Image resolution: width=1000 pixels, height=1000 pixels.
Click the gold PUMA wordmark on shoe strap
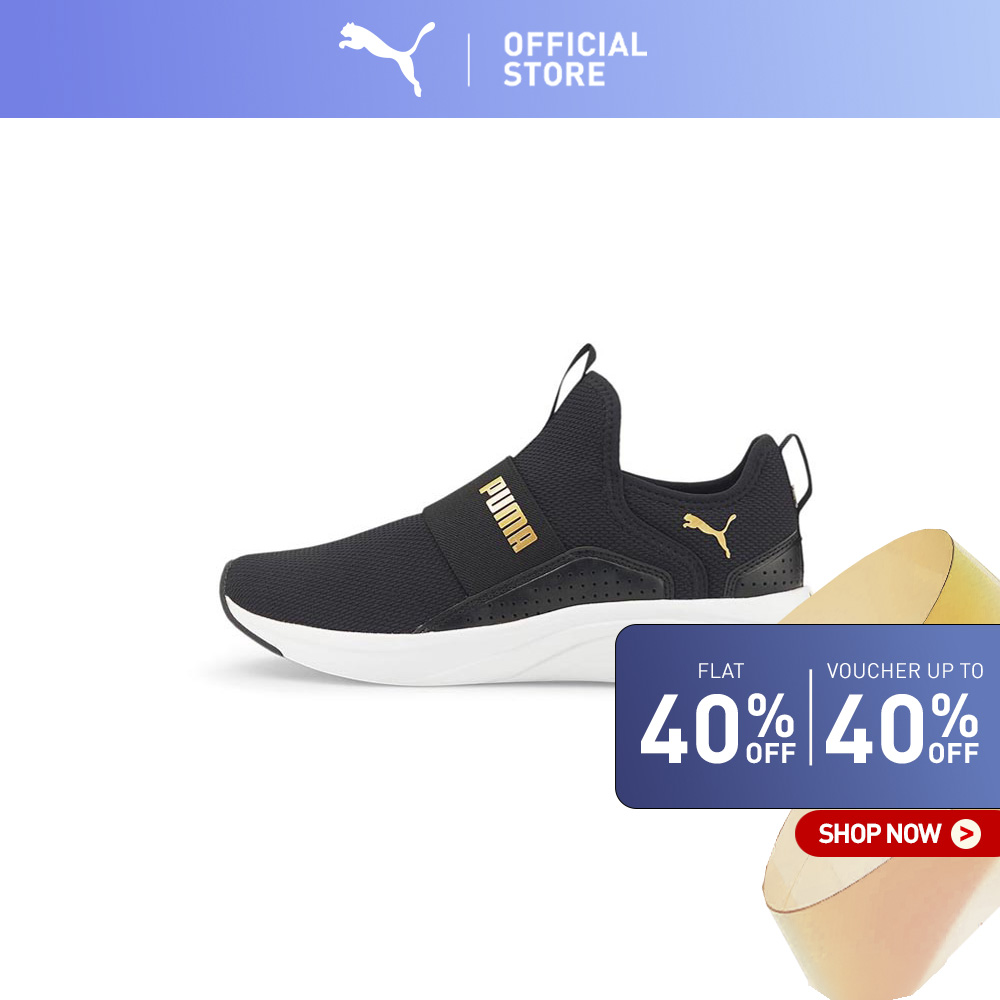tap(508, 514)
